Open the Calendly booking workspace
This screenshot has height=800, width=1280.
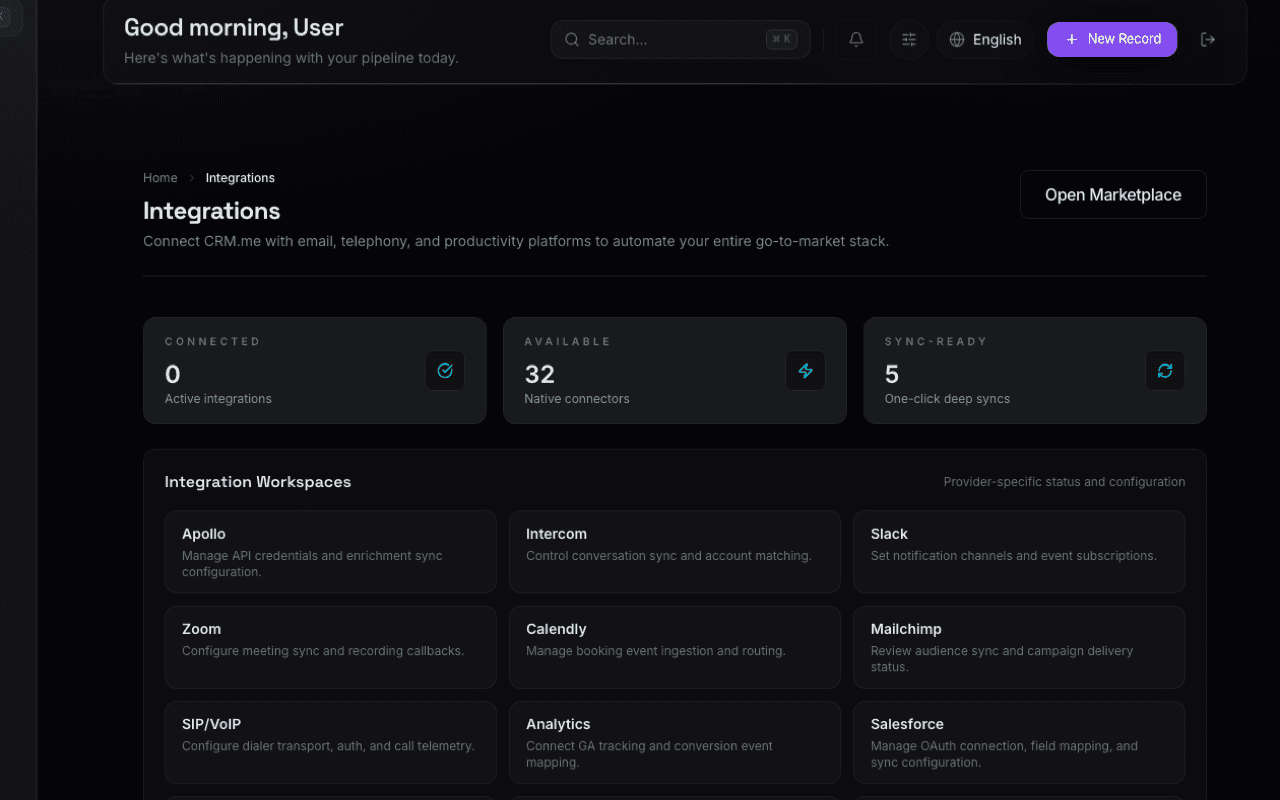point(674,647)
